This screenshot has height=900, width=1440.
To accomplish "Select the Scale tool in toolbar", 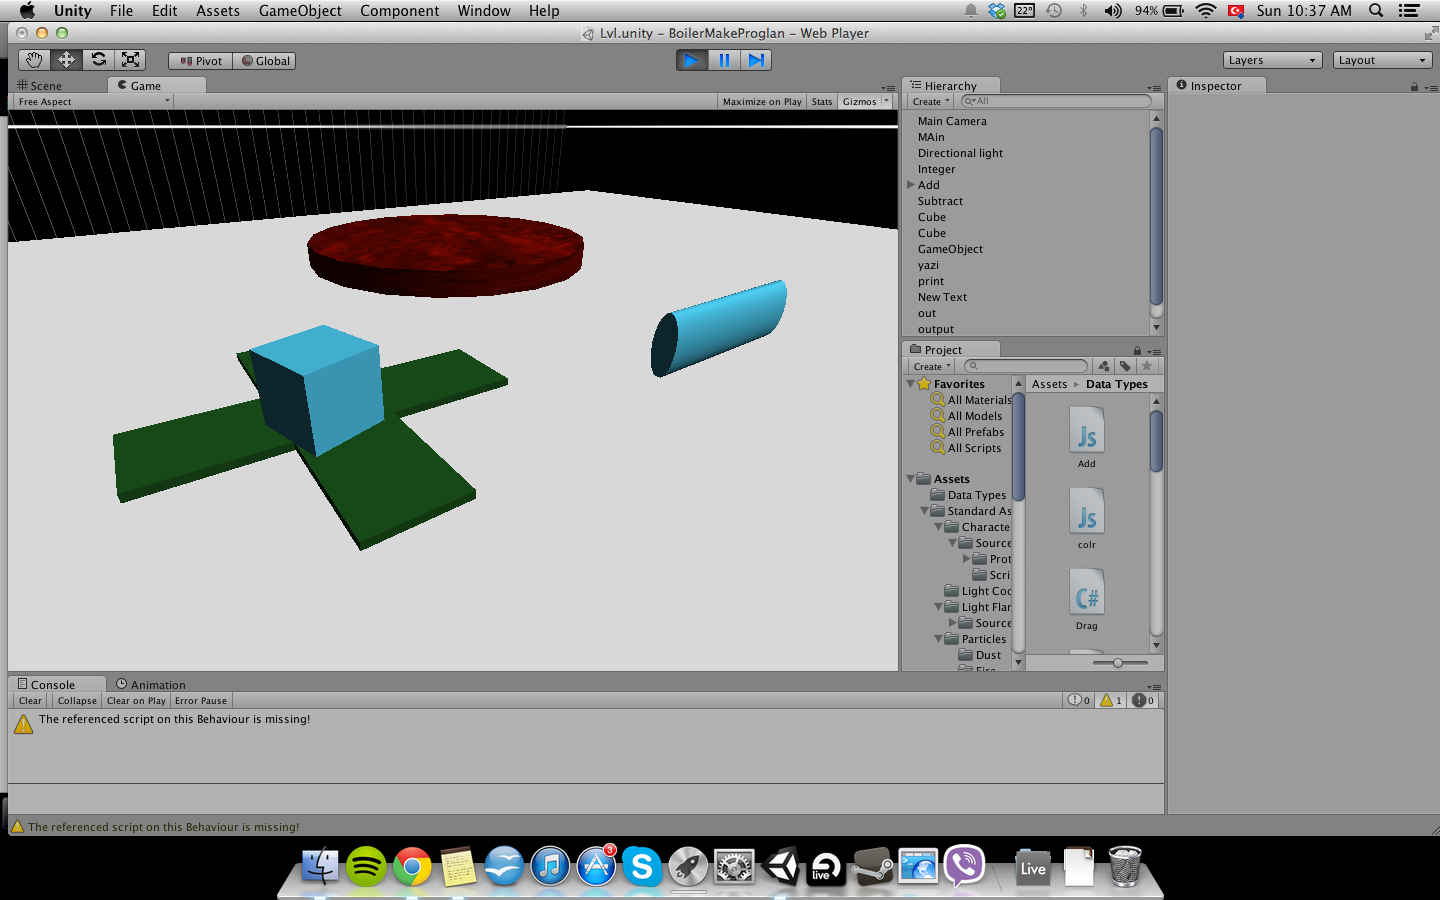I will coord(130,60).
